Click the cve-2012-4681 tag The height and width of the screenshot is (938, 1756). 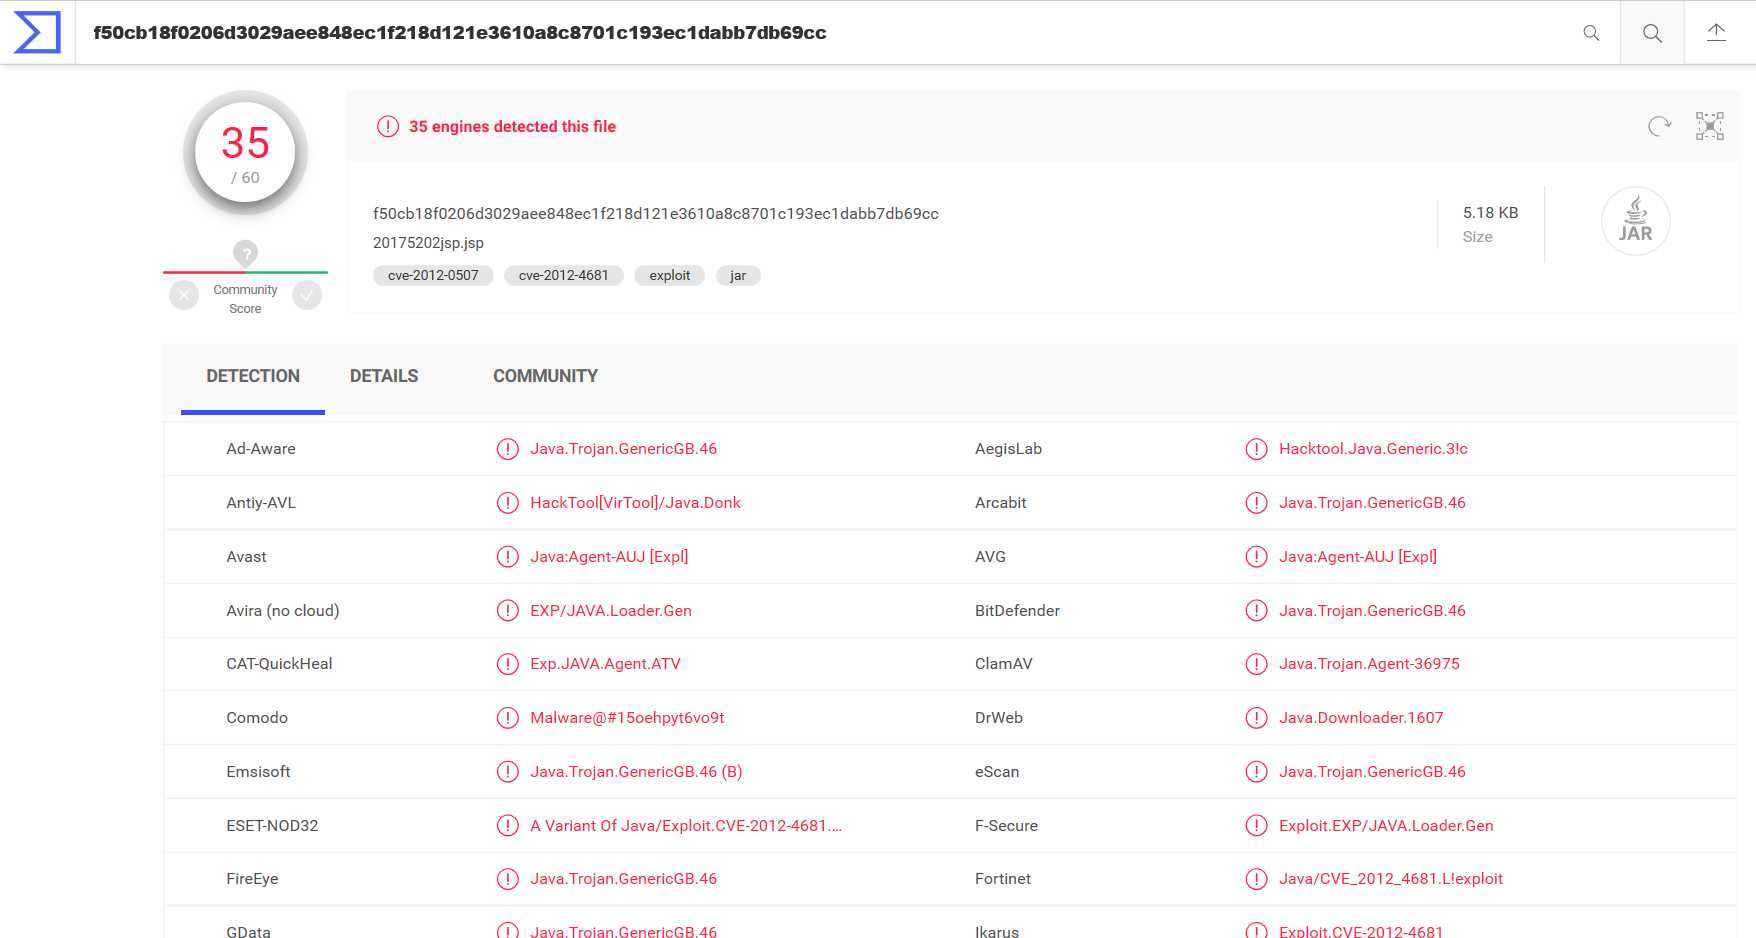tap(564, 275)
